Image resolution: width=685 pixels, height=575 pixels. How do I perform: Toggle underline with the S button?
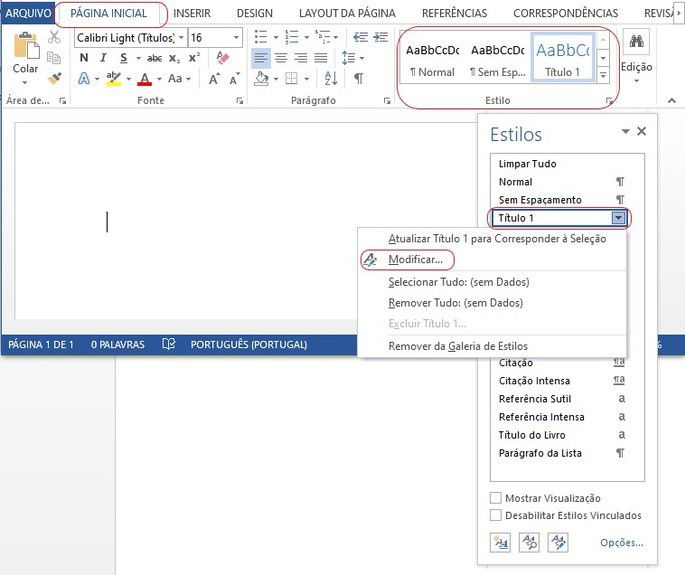point(124,58)
